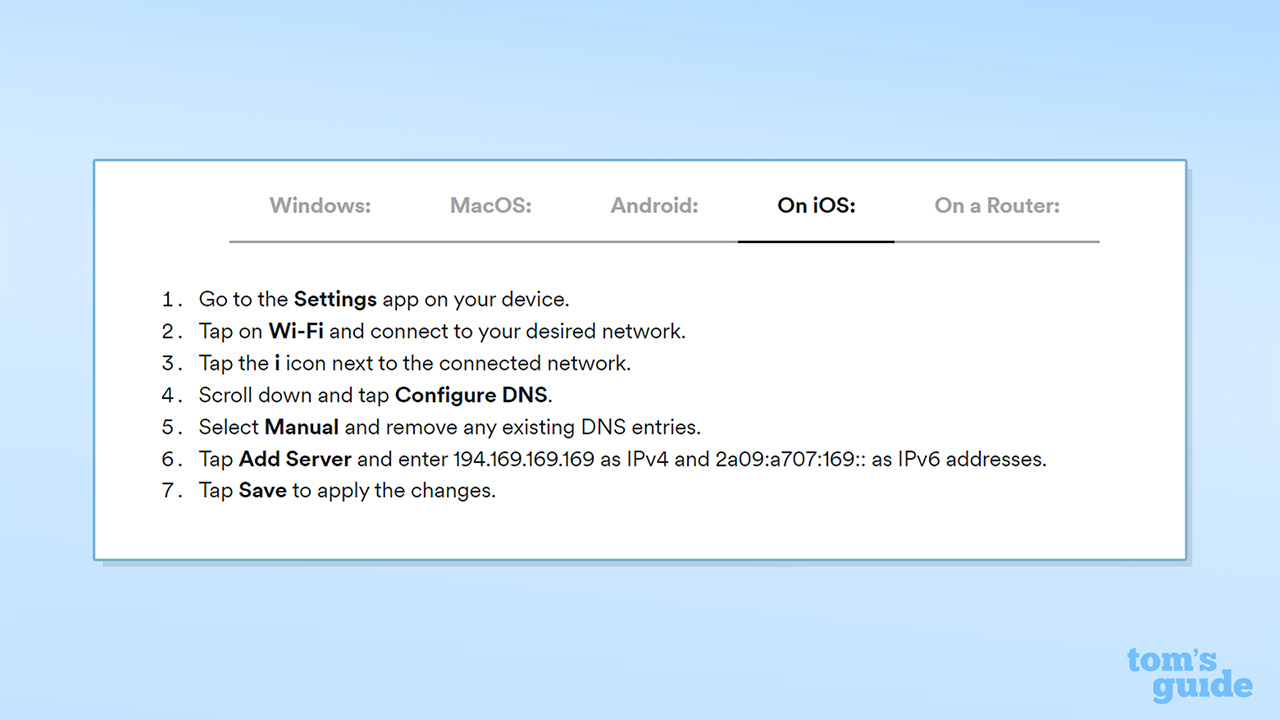Click the step number 7 list marker

point(172,491)
